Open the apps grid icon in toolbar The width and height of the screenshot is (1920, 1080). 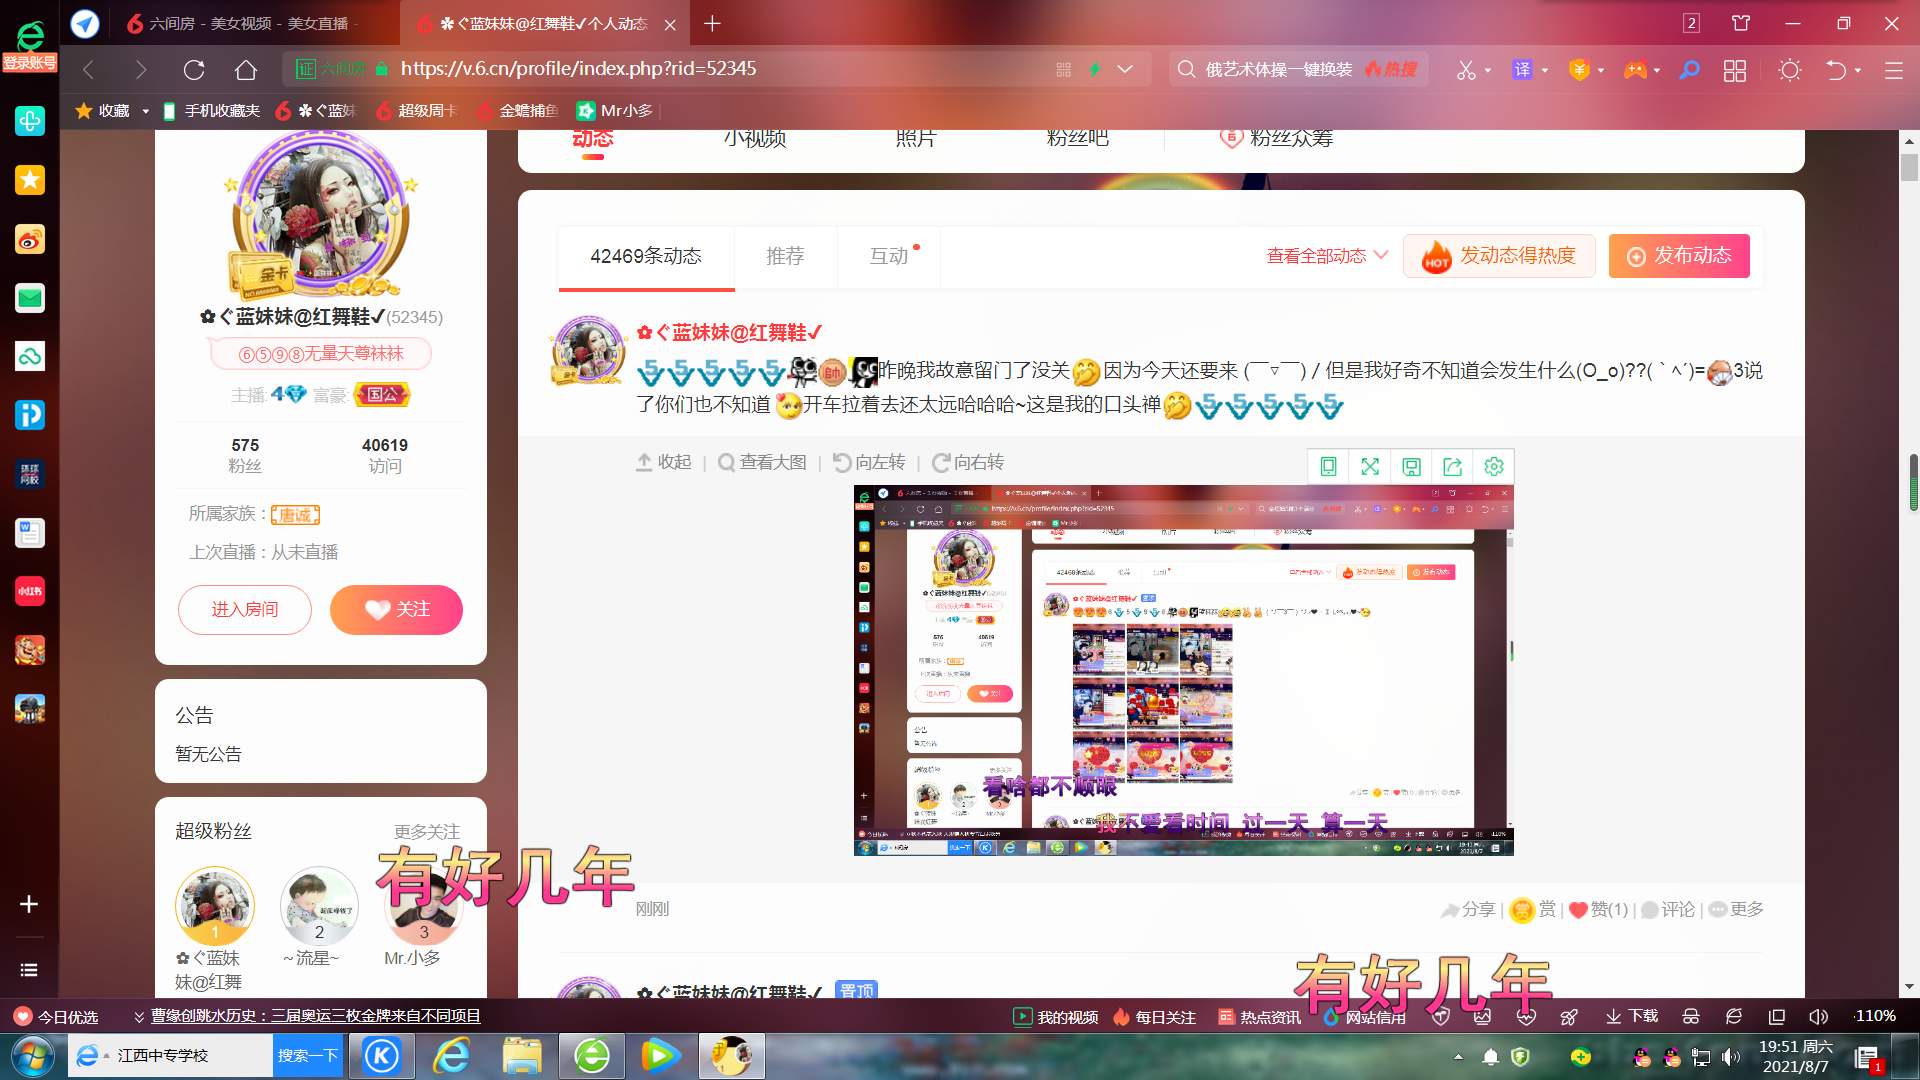1735,70
